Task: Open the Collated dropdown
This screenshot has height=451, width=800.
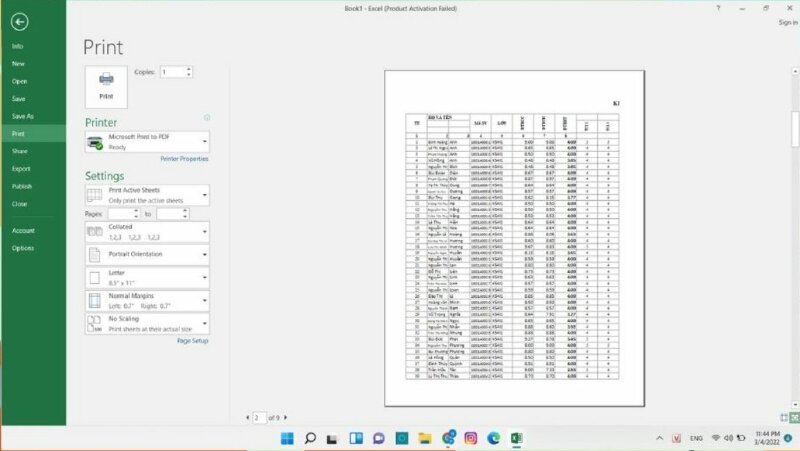Action: tap(147, 232)
